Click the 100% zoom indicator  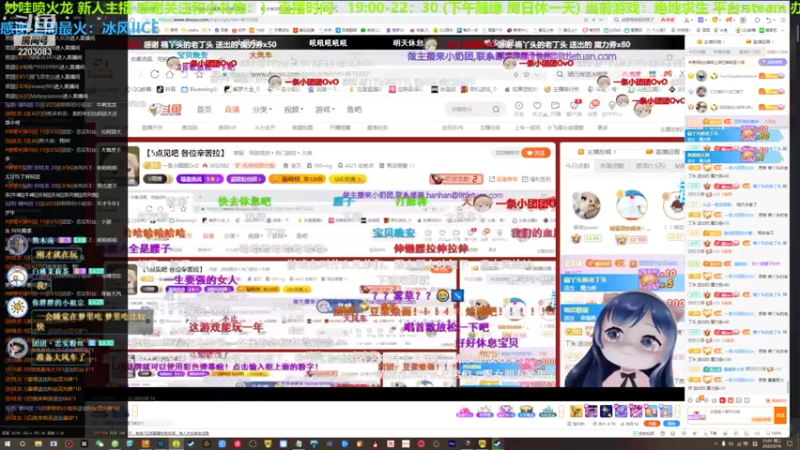tap(774, 433)
